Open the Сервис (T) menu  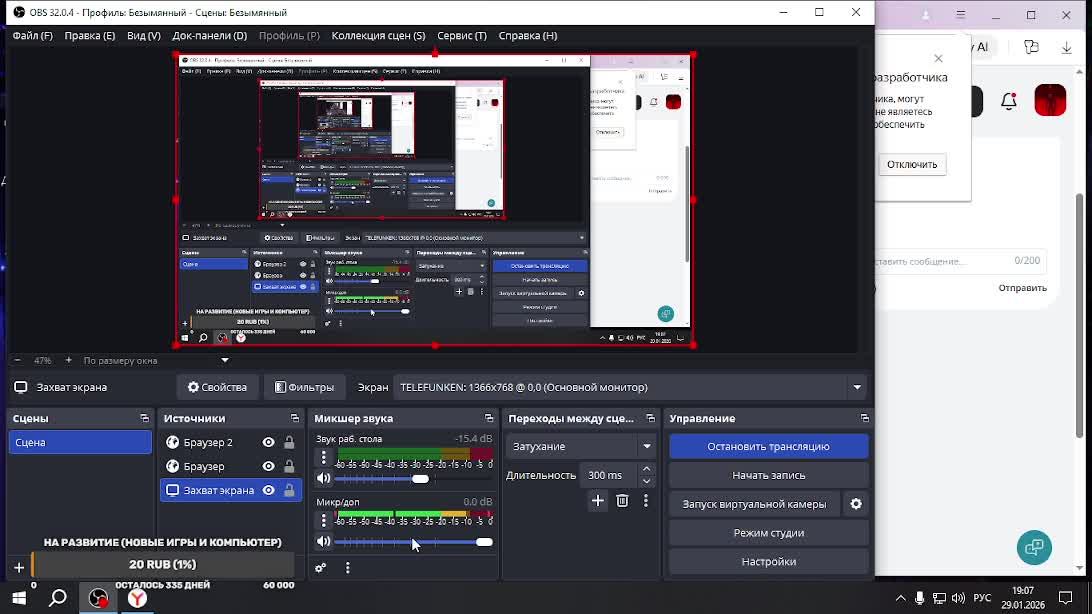click(461, 35)
